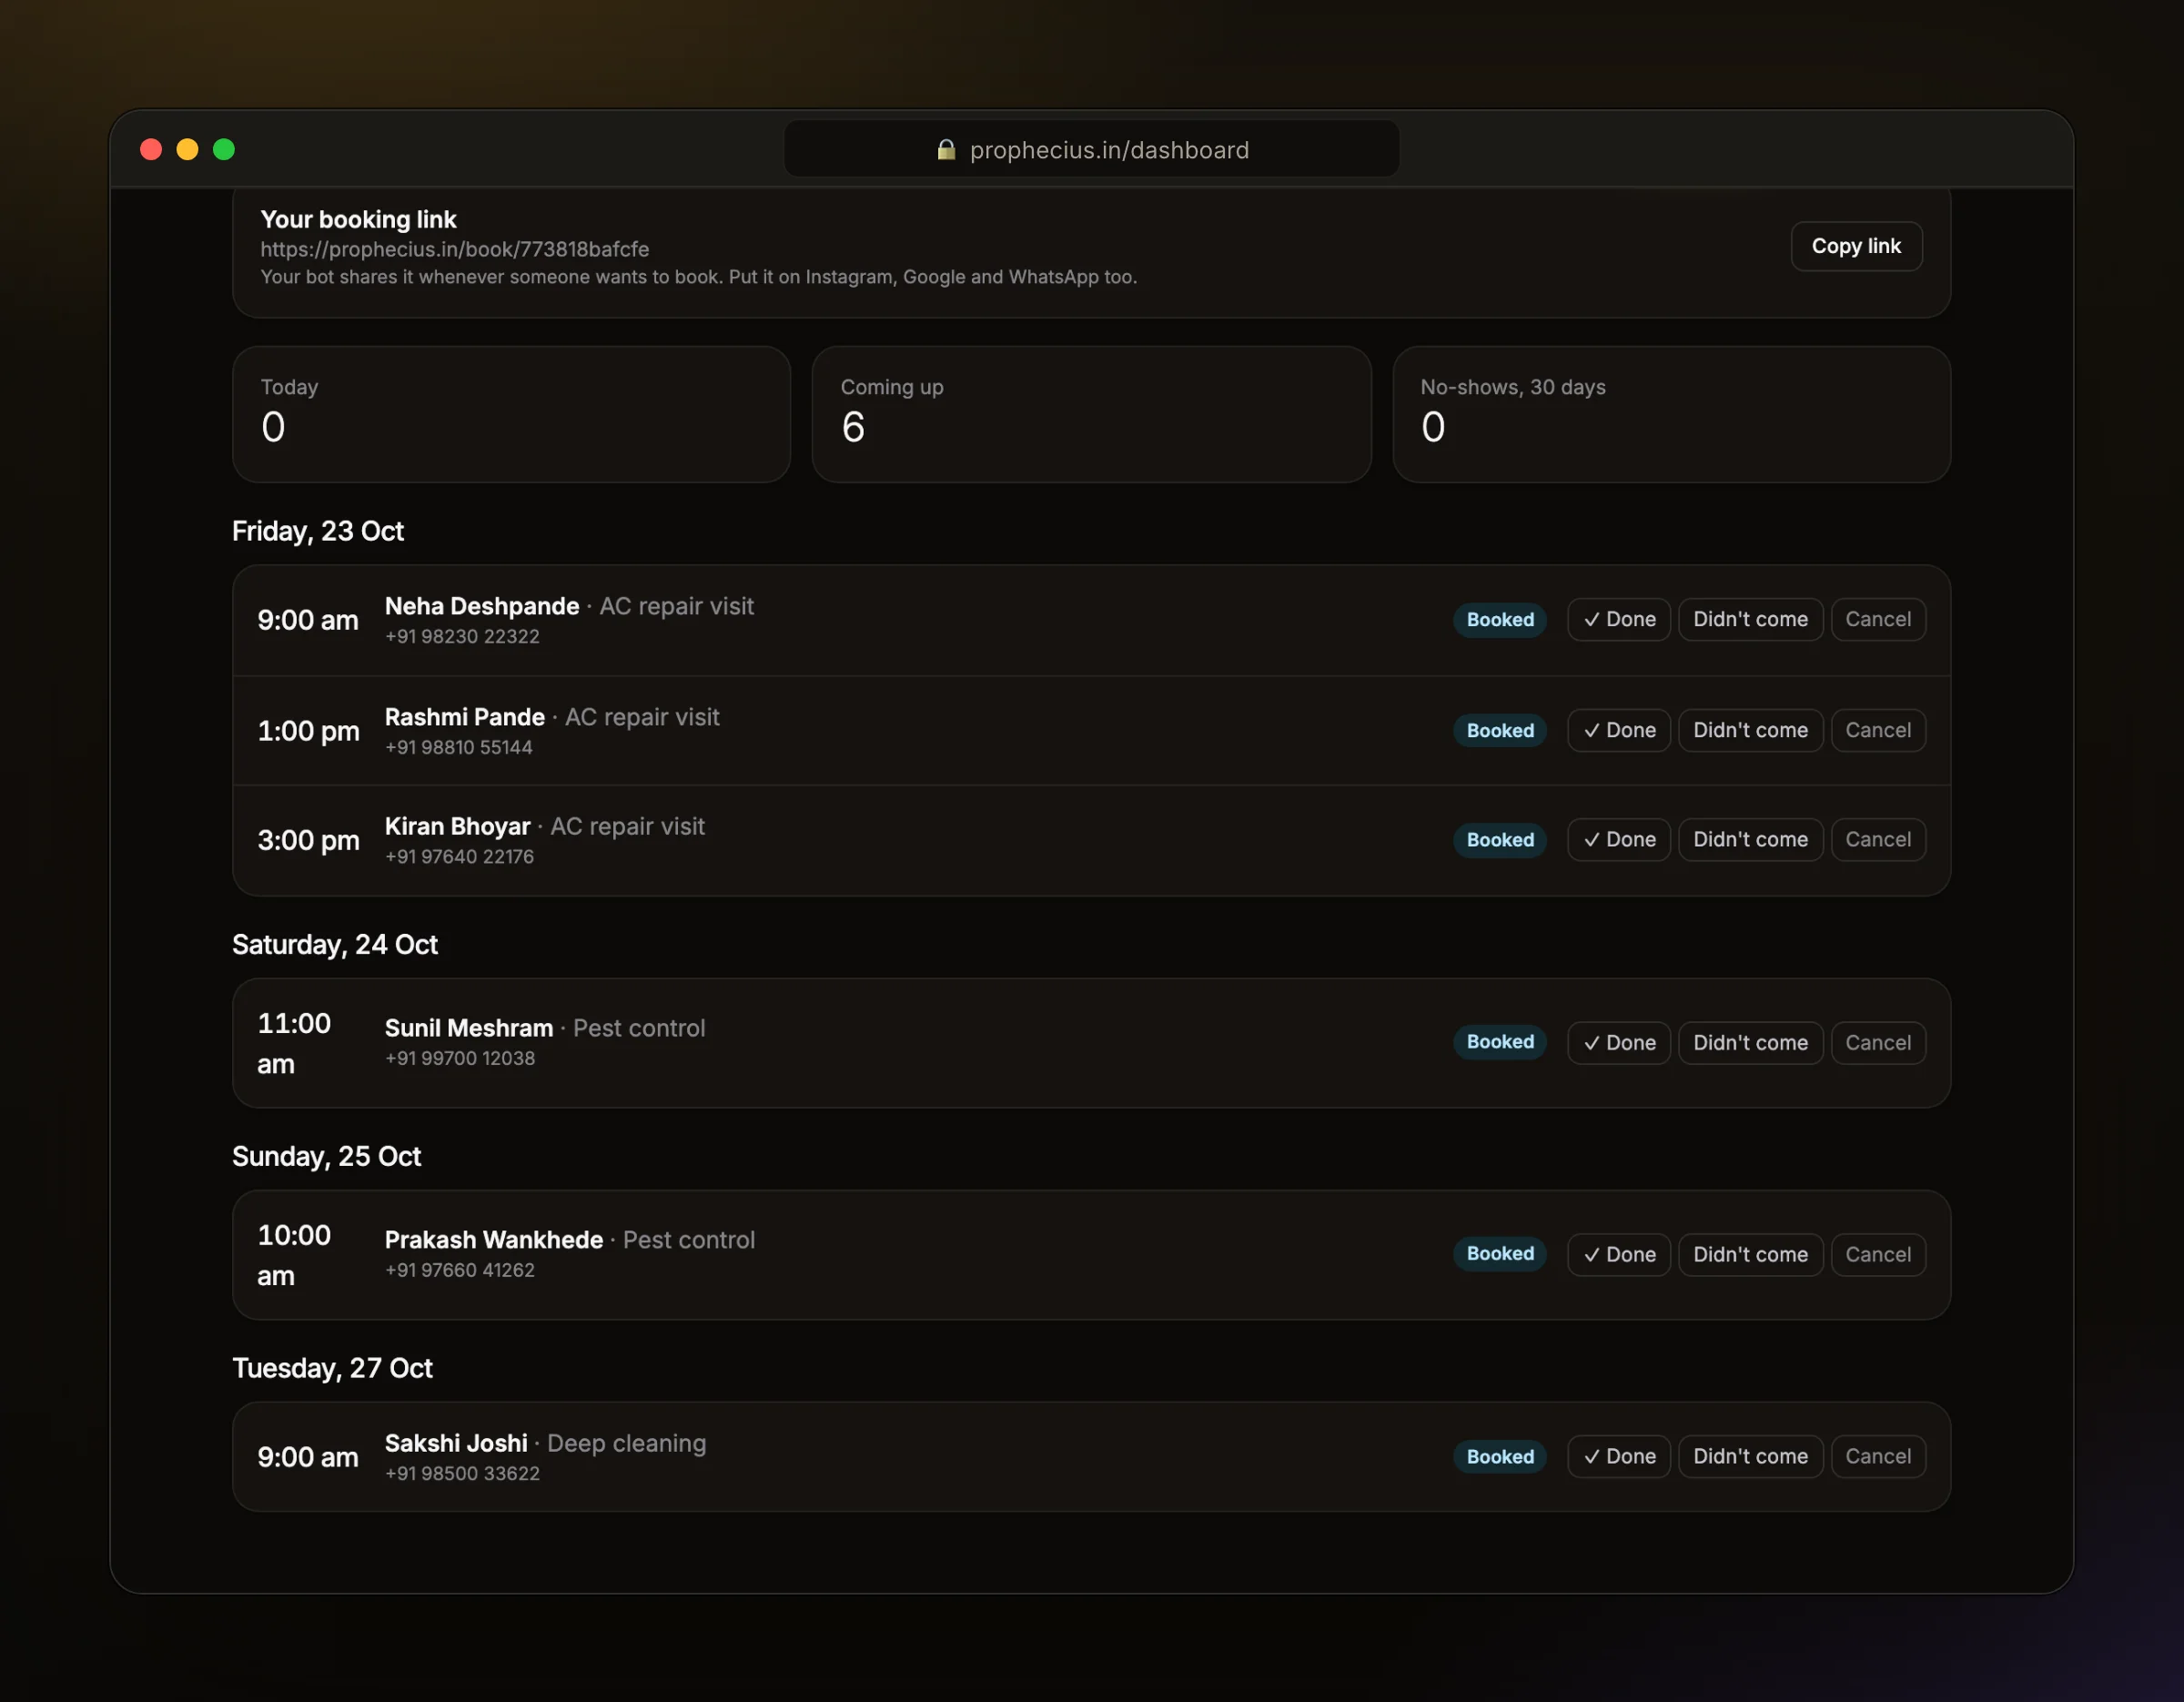
Task: Click phone number +91 99700 12038
Action: pyautogui.click(x=460, y=1058)
